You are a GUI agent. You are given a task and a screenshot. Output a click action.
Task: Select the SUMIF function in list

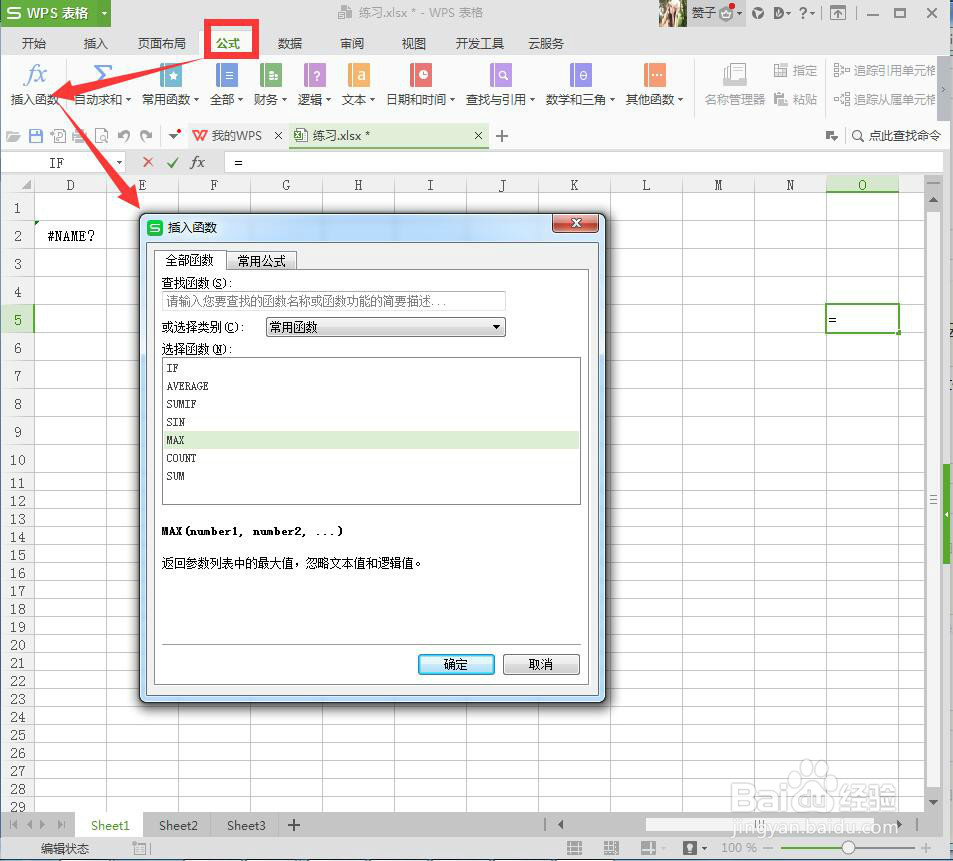pos(371,404)
